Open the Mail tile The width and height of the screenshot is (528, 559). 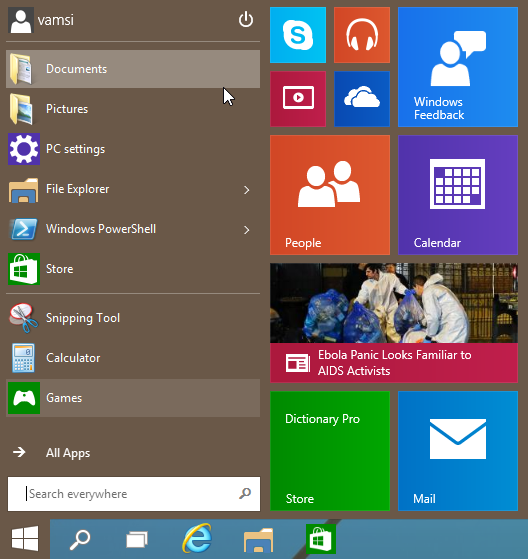(x=458, y=451)
